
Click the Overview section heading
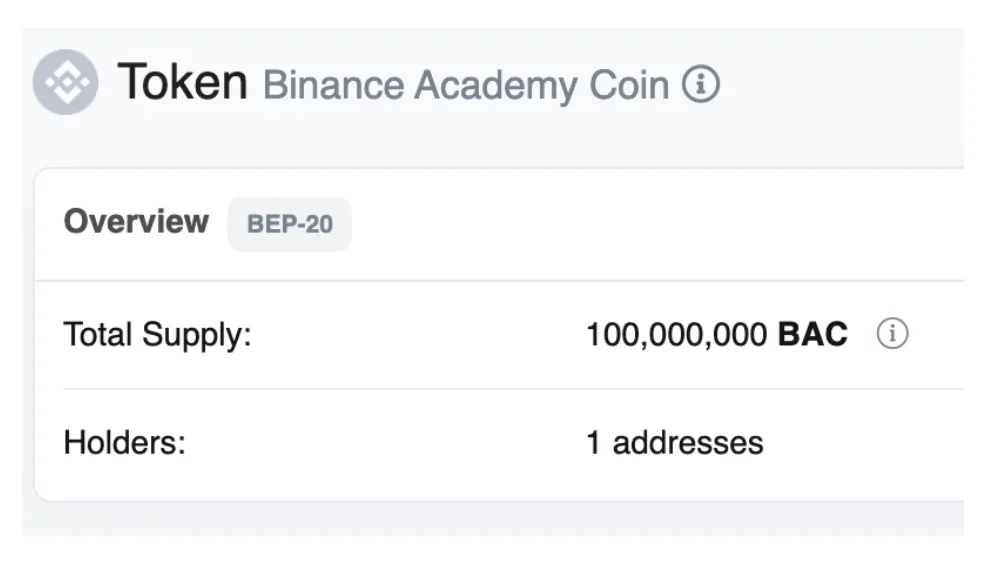[136, 222]
